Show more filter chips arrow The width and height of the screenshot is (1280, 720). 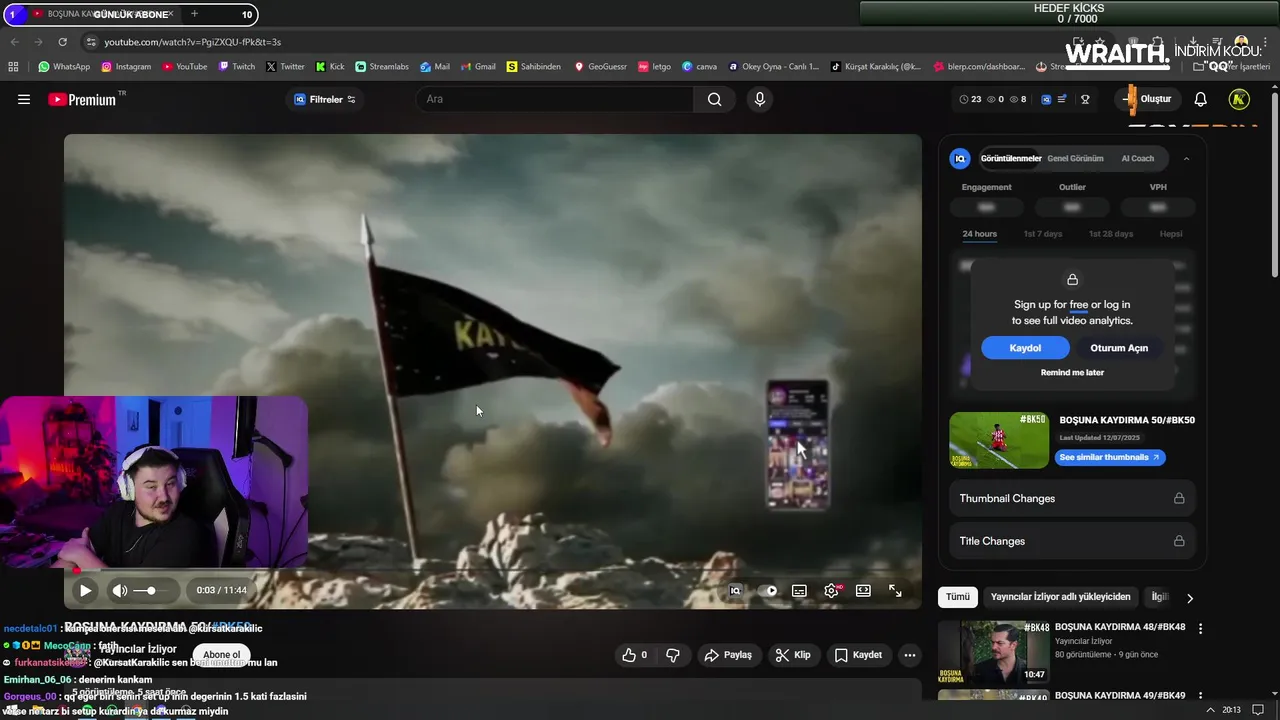pos(1189,598)
